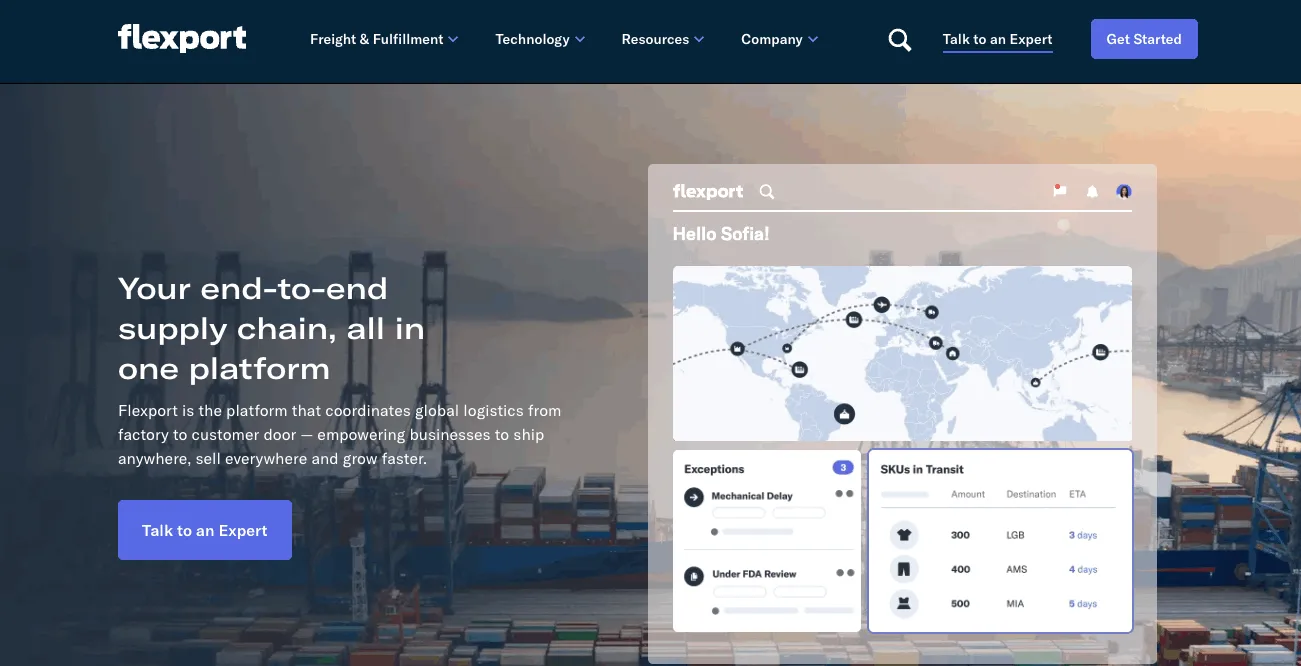
Task: Click the SKUs in Transit card
Action: tap(1000, 541)
